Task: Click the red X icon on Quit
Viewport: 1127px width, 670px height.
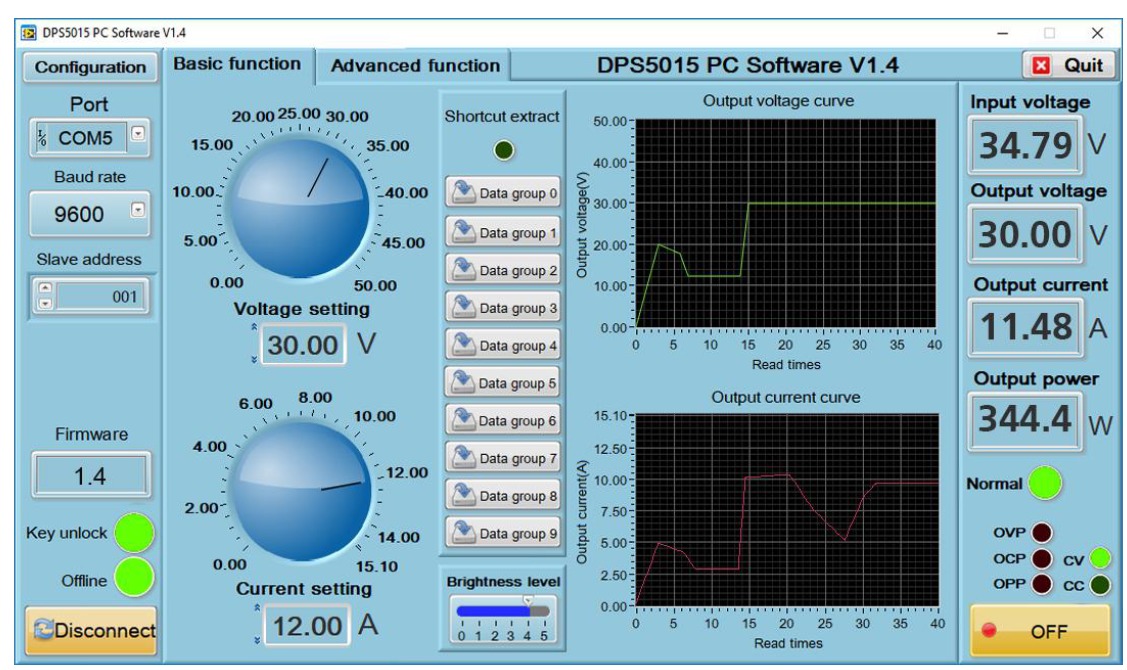Action: pyautogui.click(x=1041, y=66)
